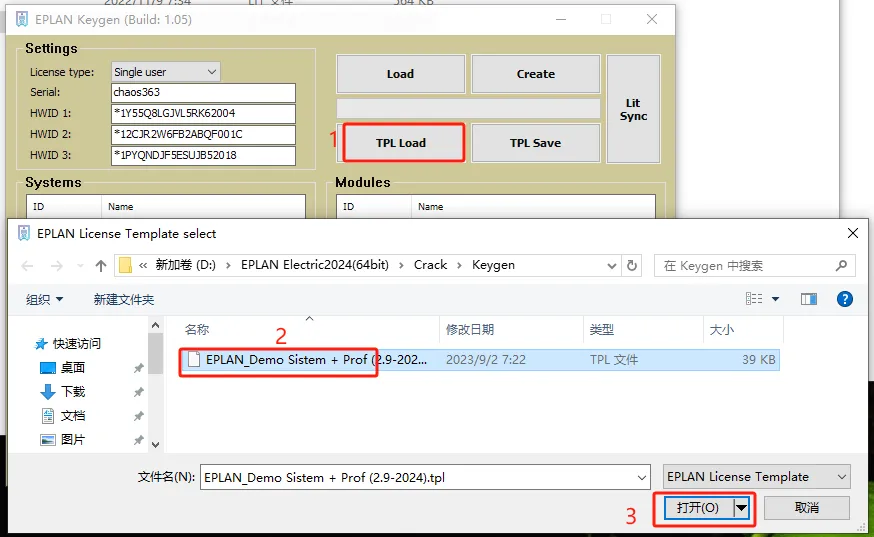Click the Back navigation arrow
The height and width of the screenshot is (537, 874).
pos(27,266)
